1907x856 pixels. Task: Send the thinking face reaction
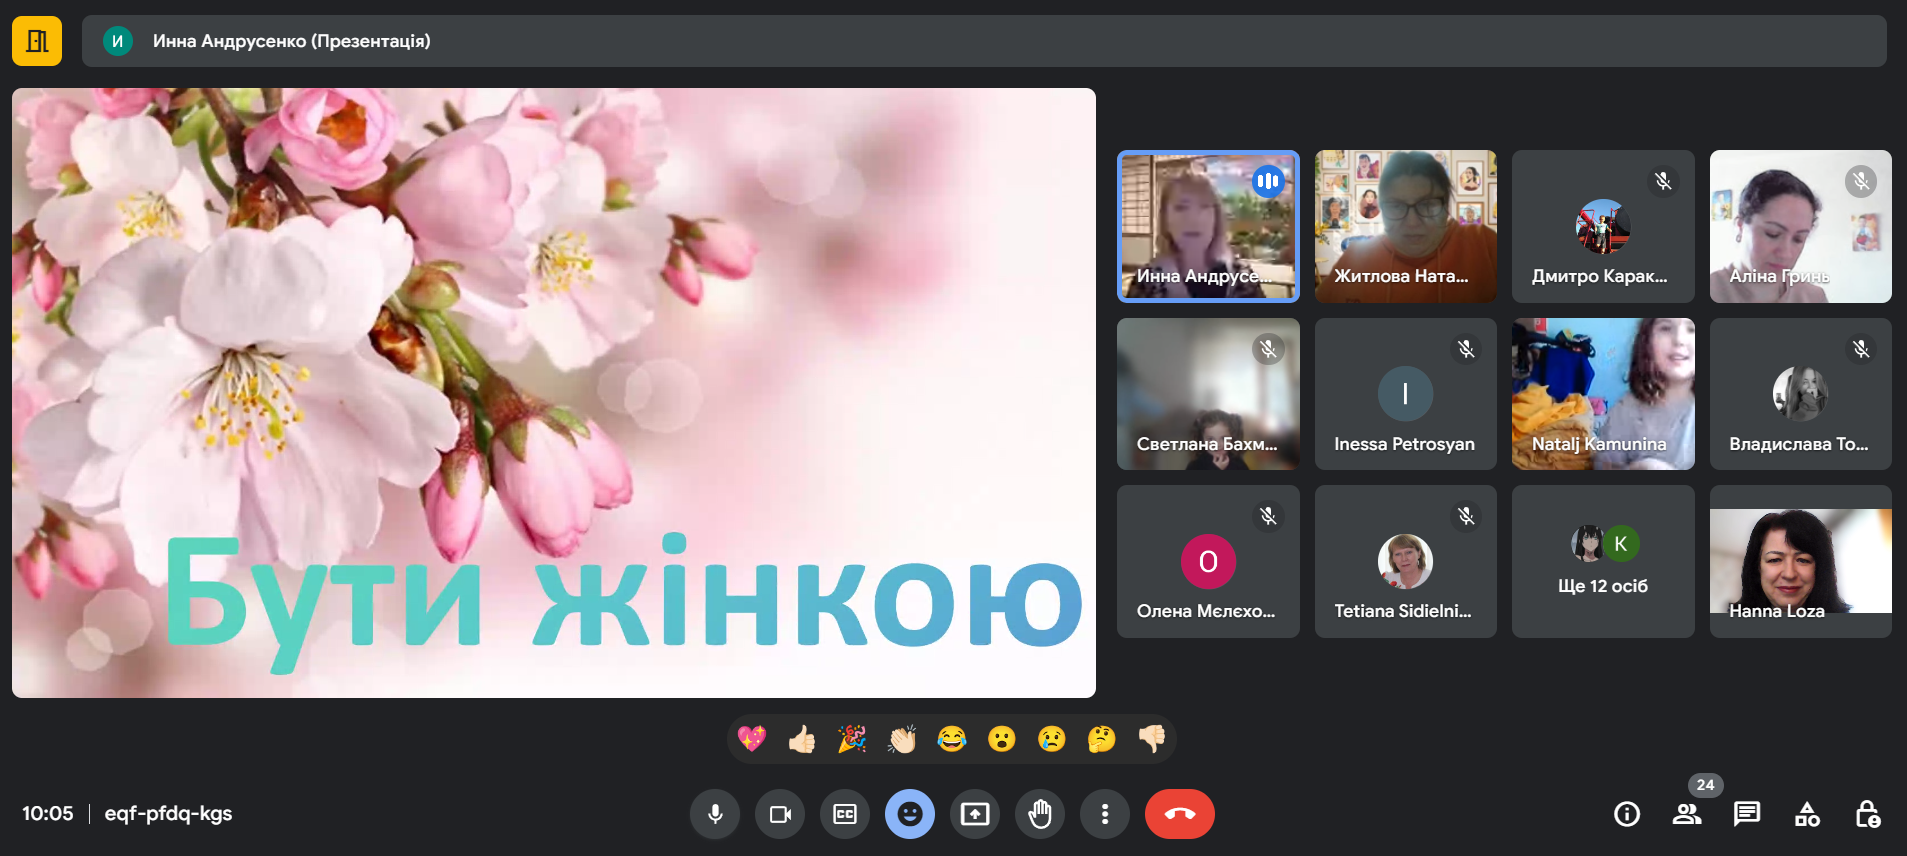[1102, 739]
